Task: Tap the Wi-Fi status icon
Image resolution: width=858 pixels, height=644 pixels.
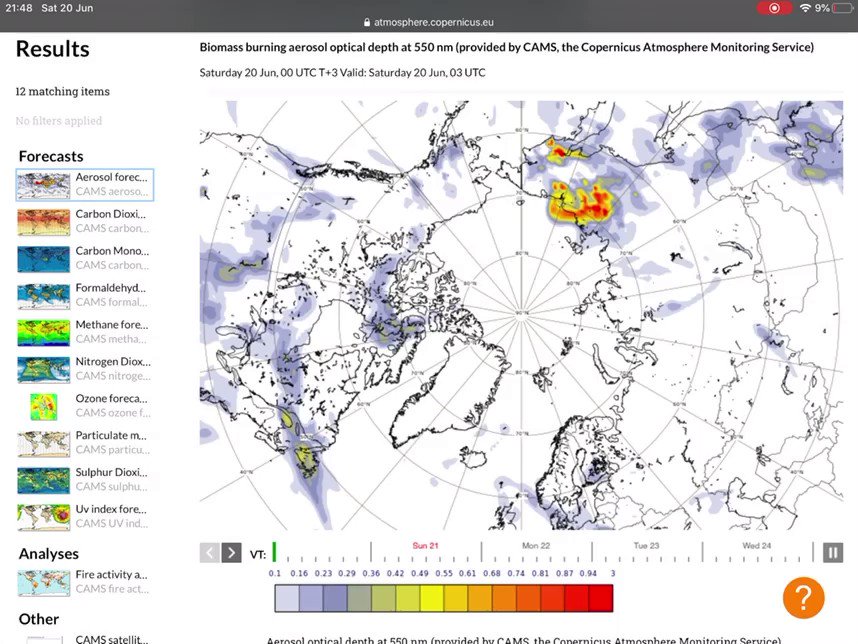Action: tap(805, 8)
